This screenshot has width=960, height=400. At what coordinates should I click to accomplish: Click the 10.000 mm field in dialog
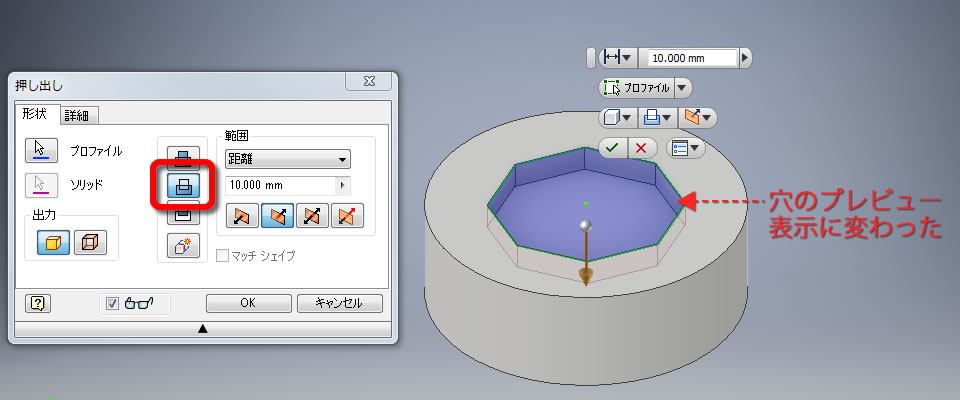[280, 185]
